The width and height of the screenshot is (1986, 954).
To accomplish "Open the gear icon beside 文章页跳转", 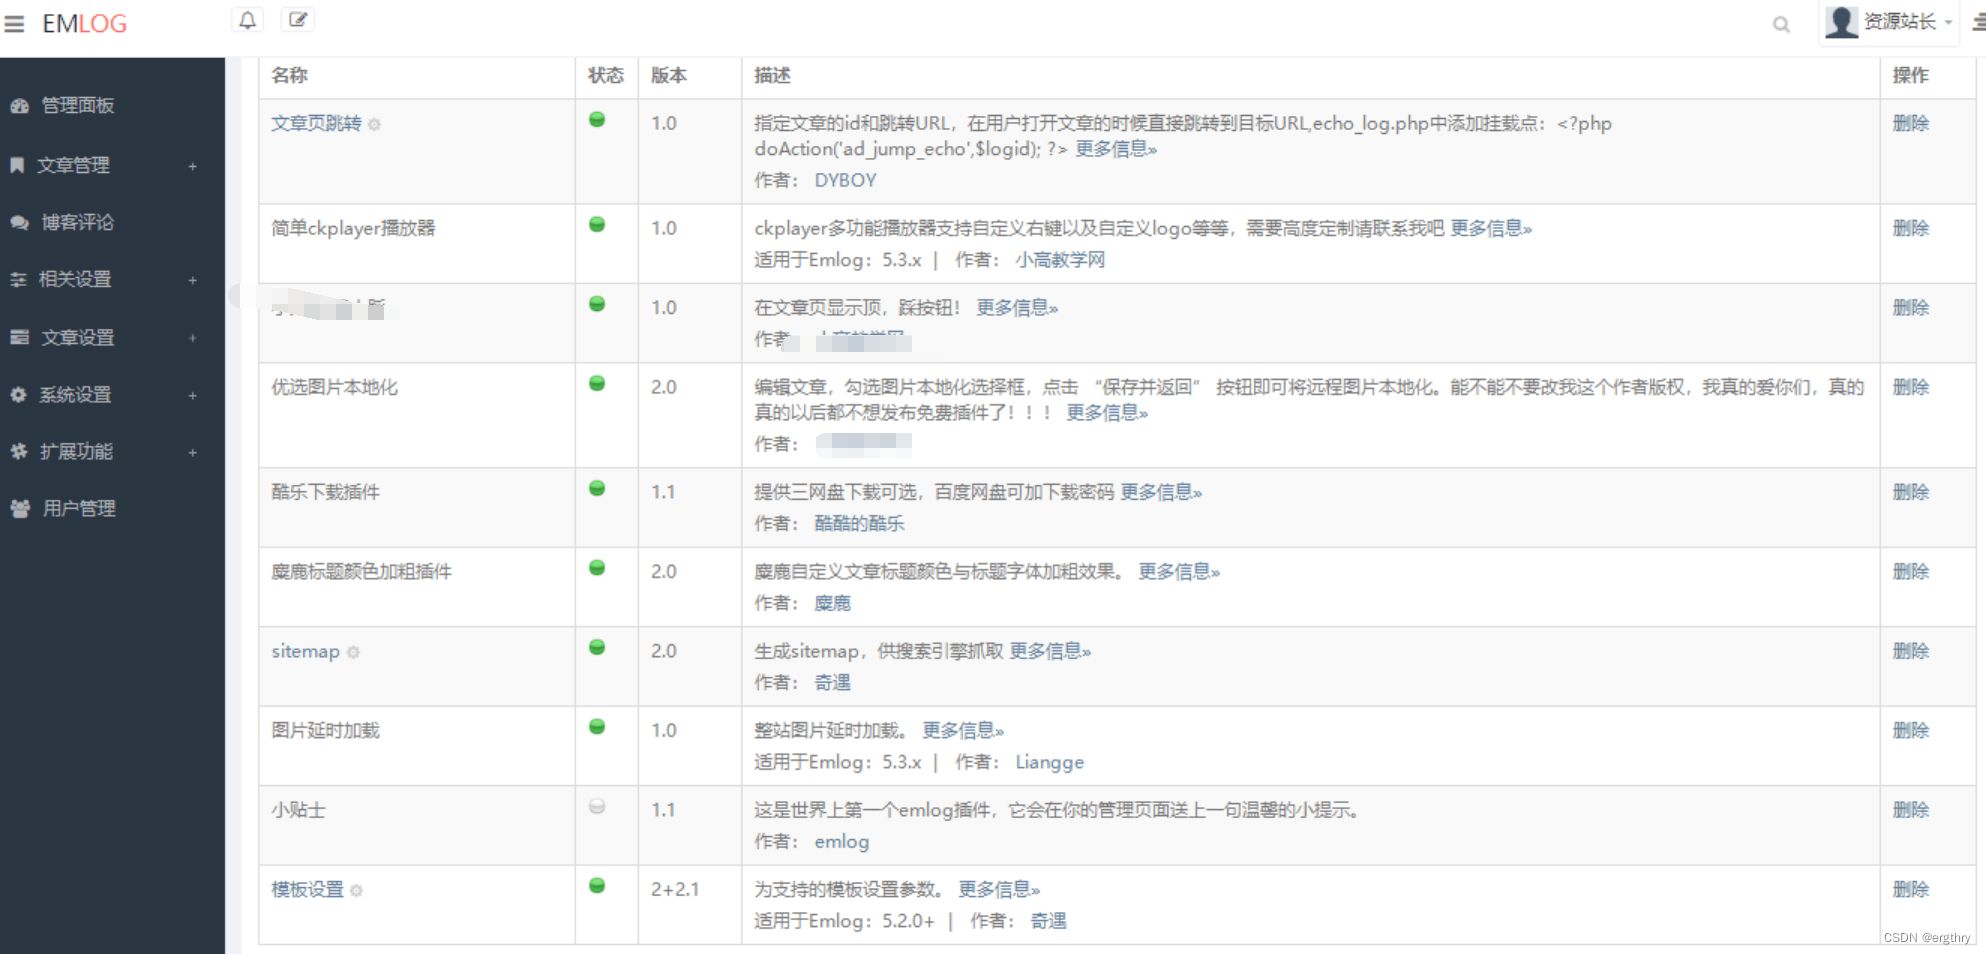I will (x=374, y=125).
